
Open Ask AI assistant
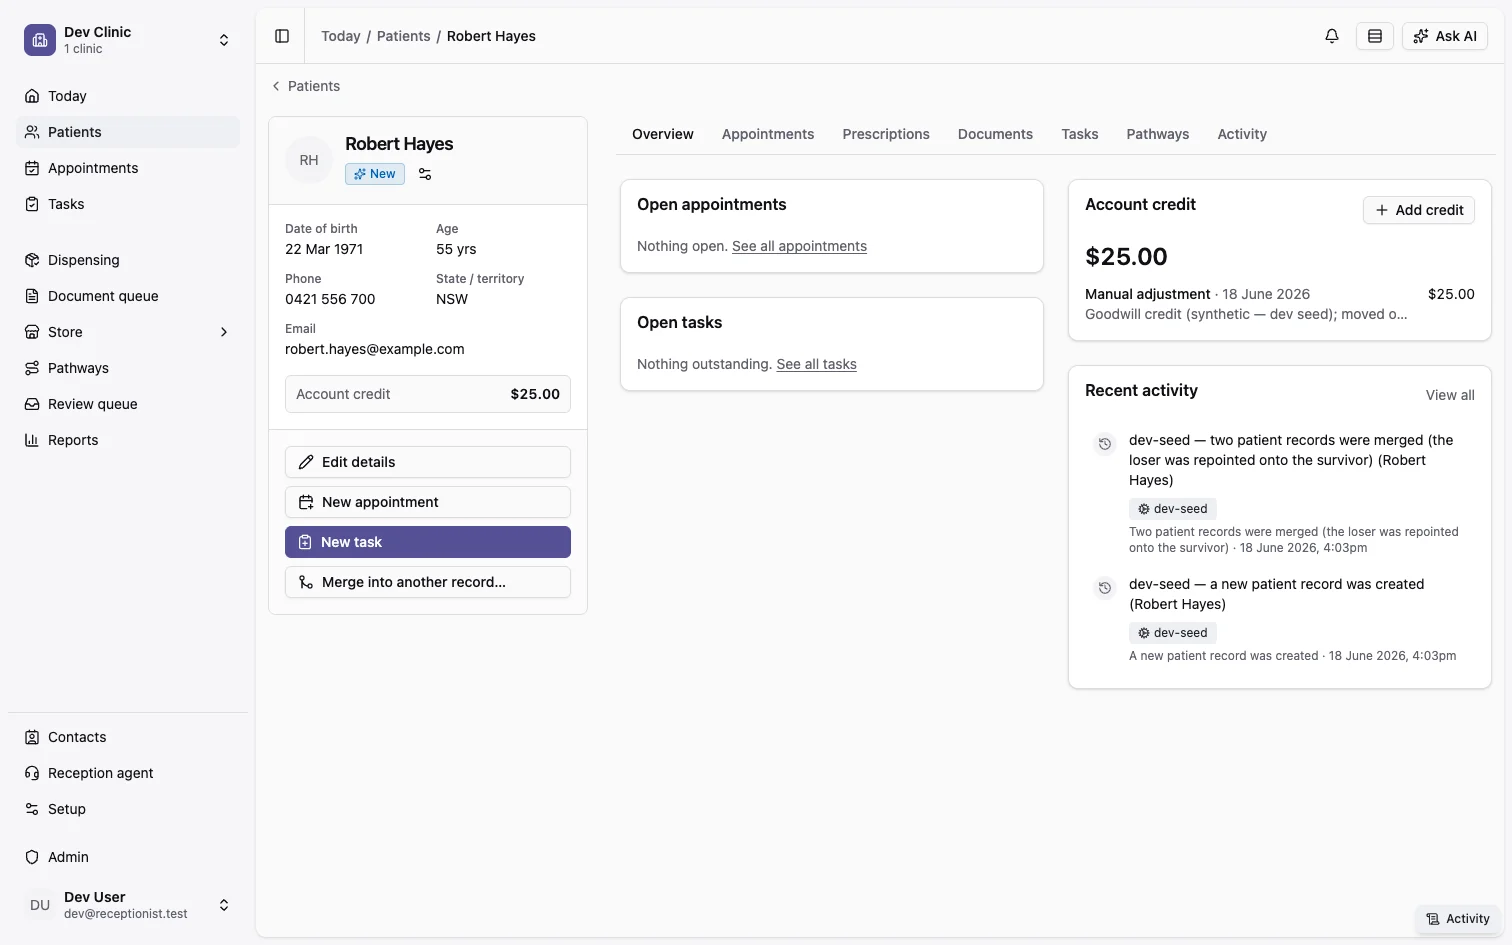1445,36
